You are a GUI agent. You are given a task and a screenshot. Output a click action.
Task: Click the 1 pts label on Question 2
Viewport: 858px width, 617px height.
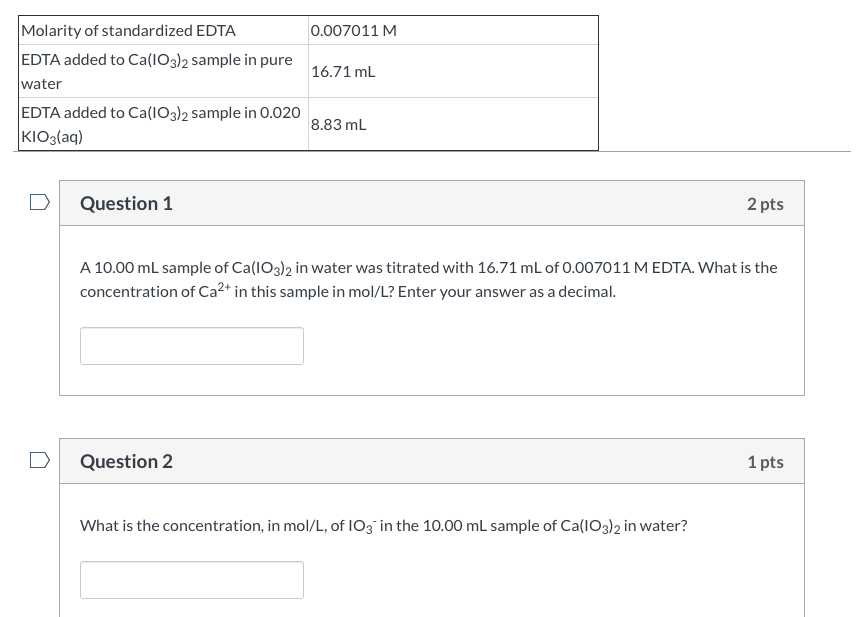[765, 461]
